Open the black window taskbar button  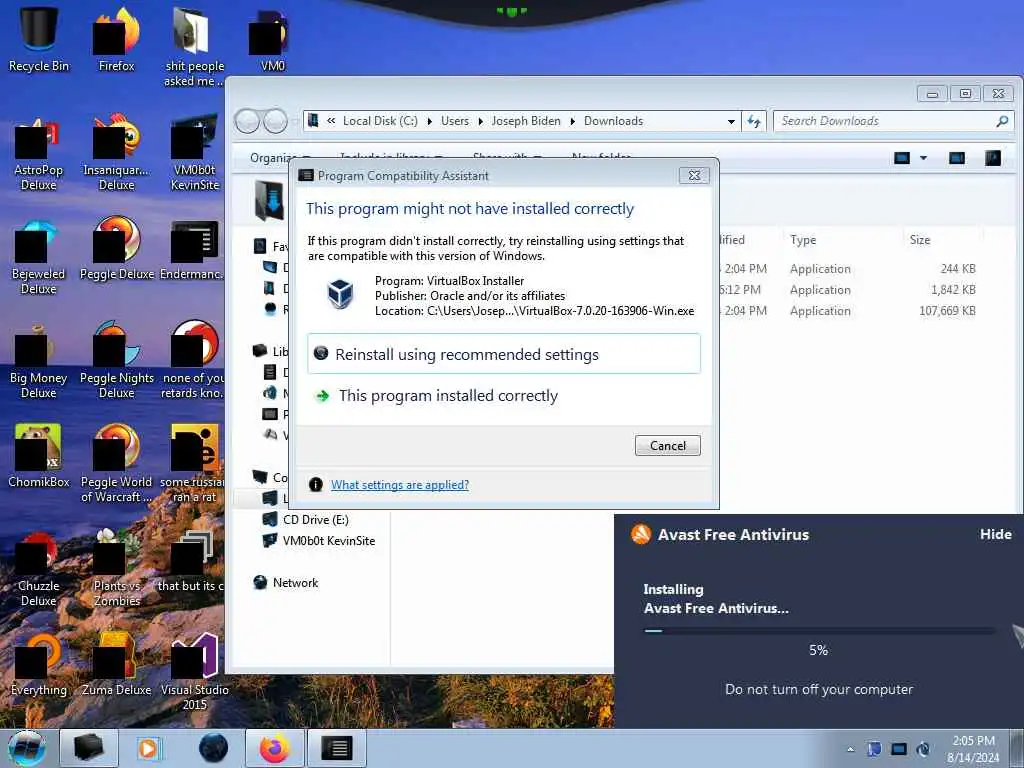point(337,748)
